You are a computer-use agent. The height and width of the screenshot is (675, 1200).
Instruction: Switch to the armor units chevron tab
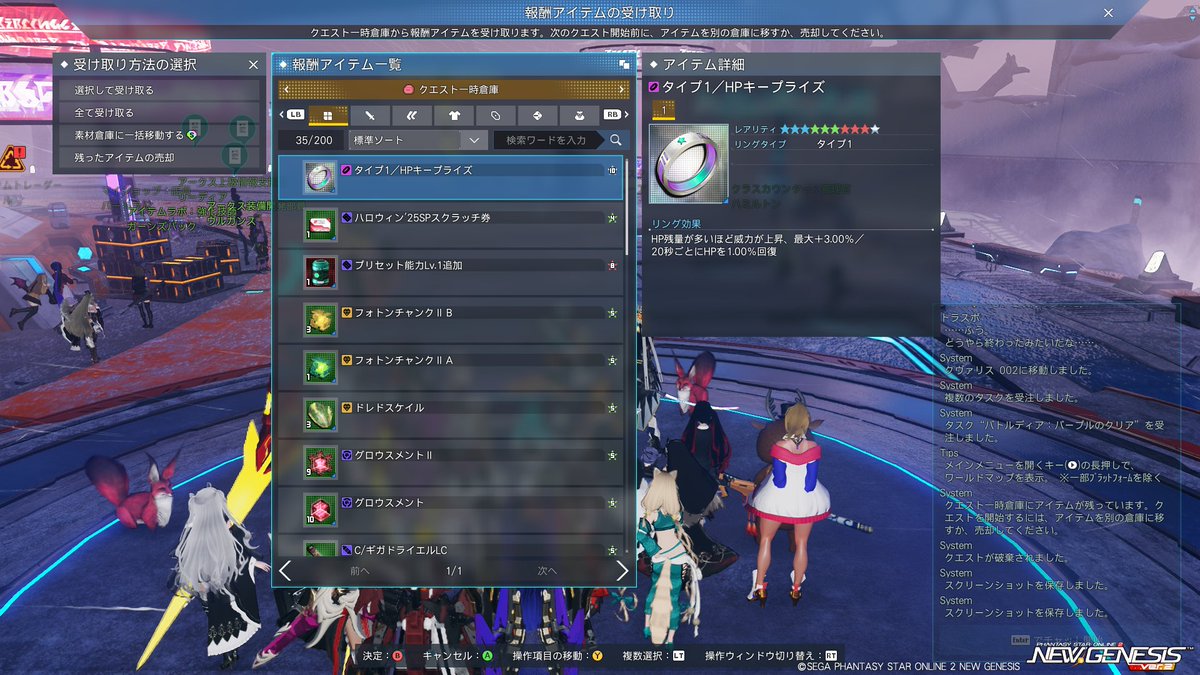point(412,115)
